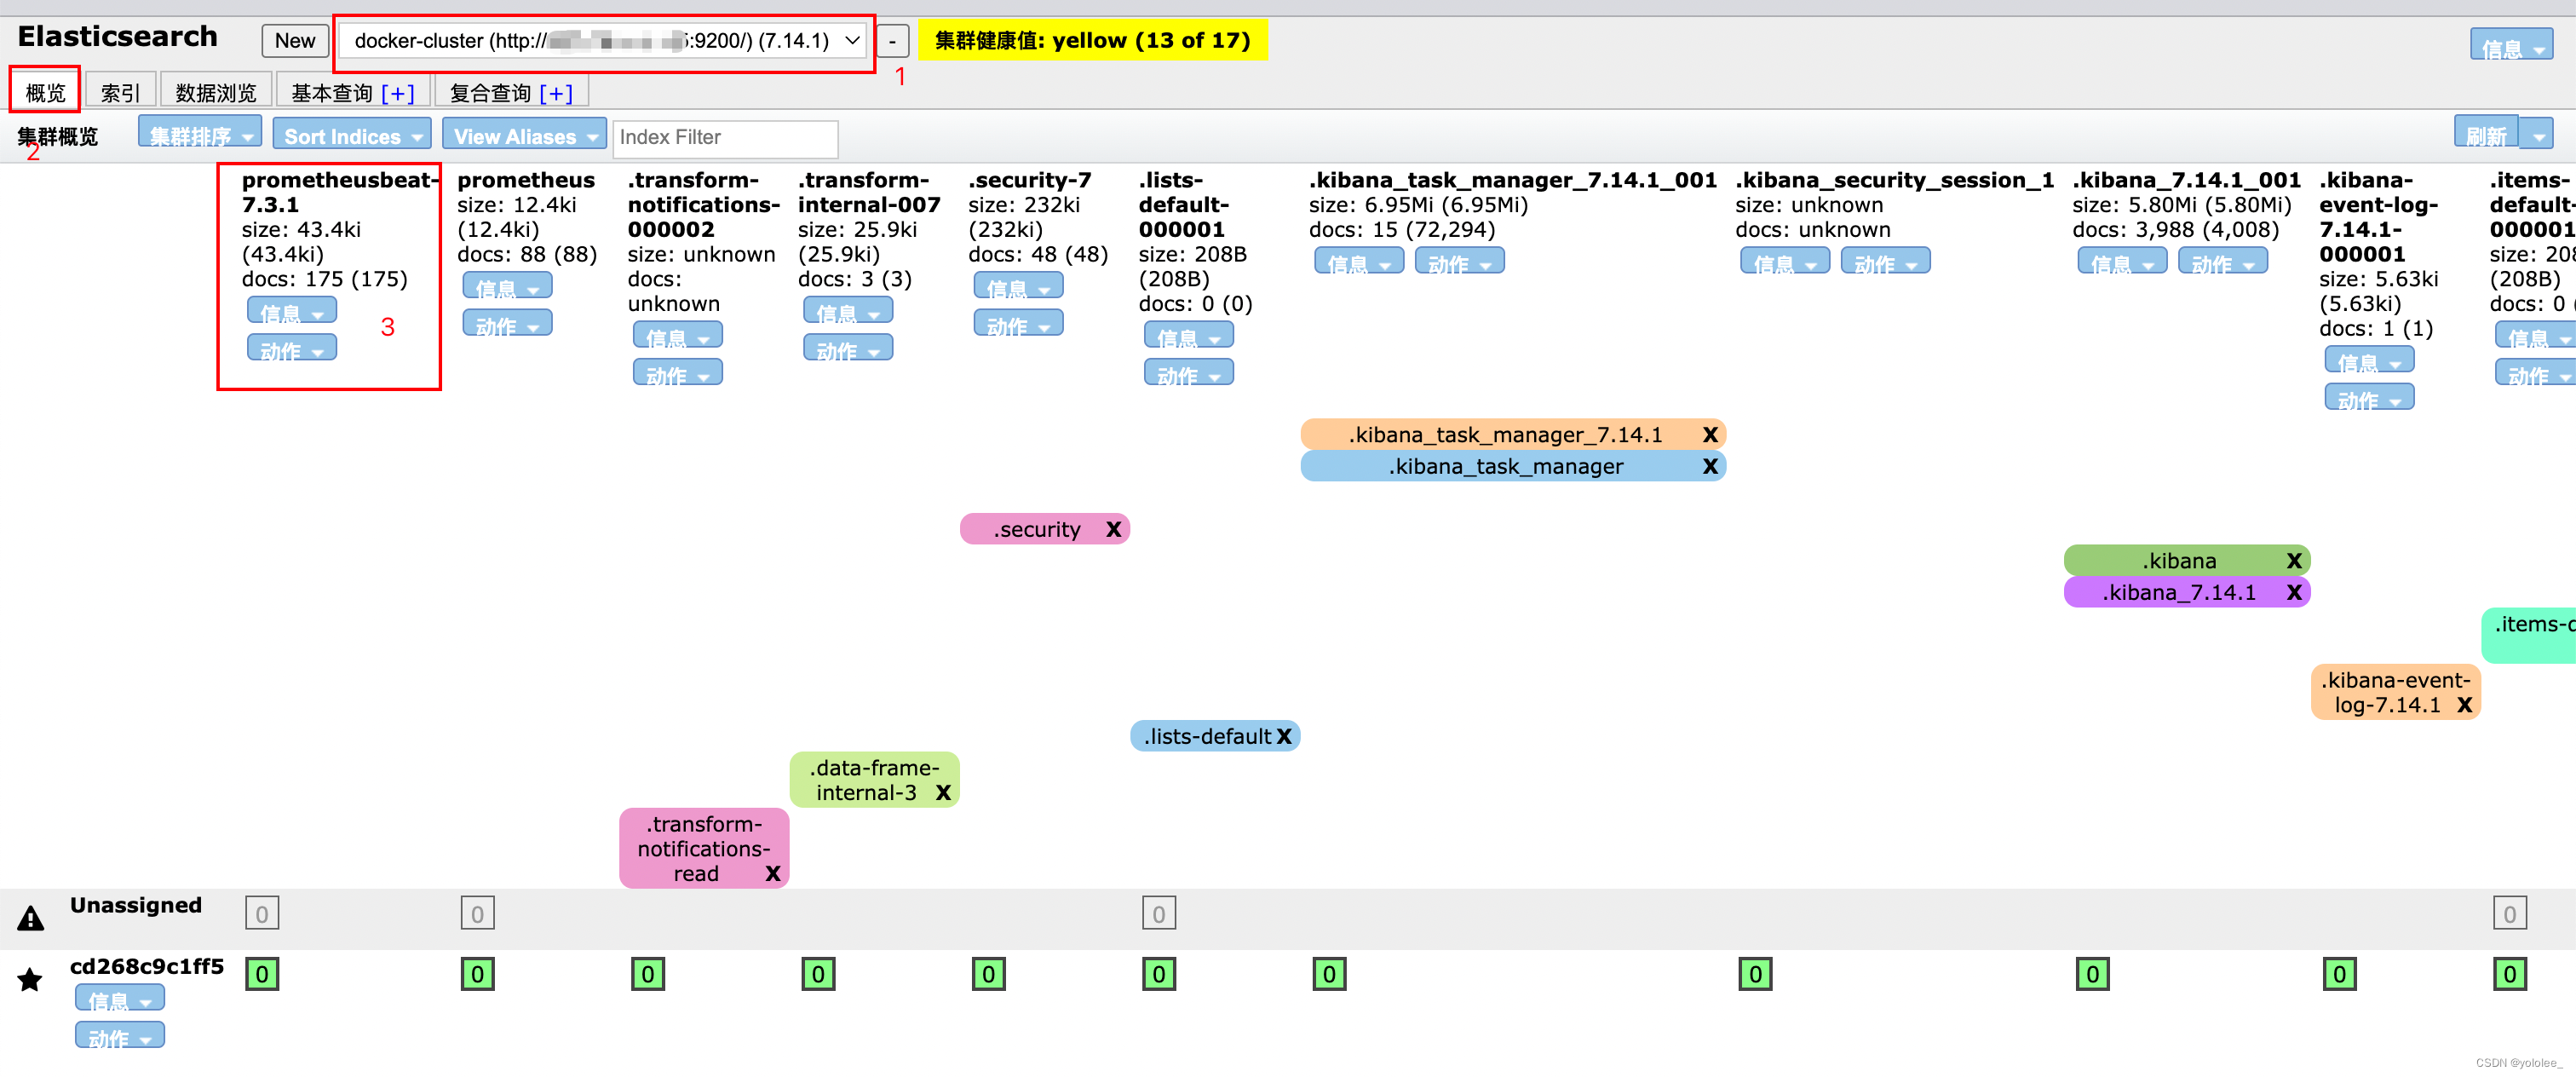
Task: Focus the Index Filter input field
Action: 725,137
